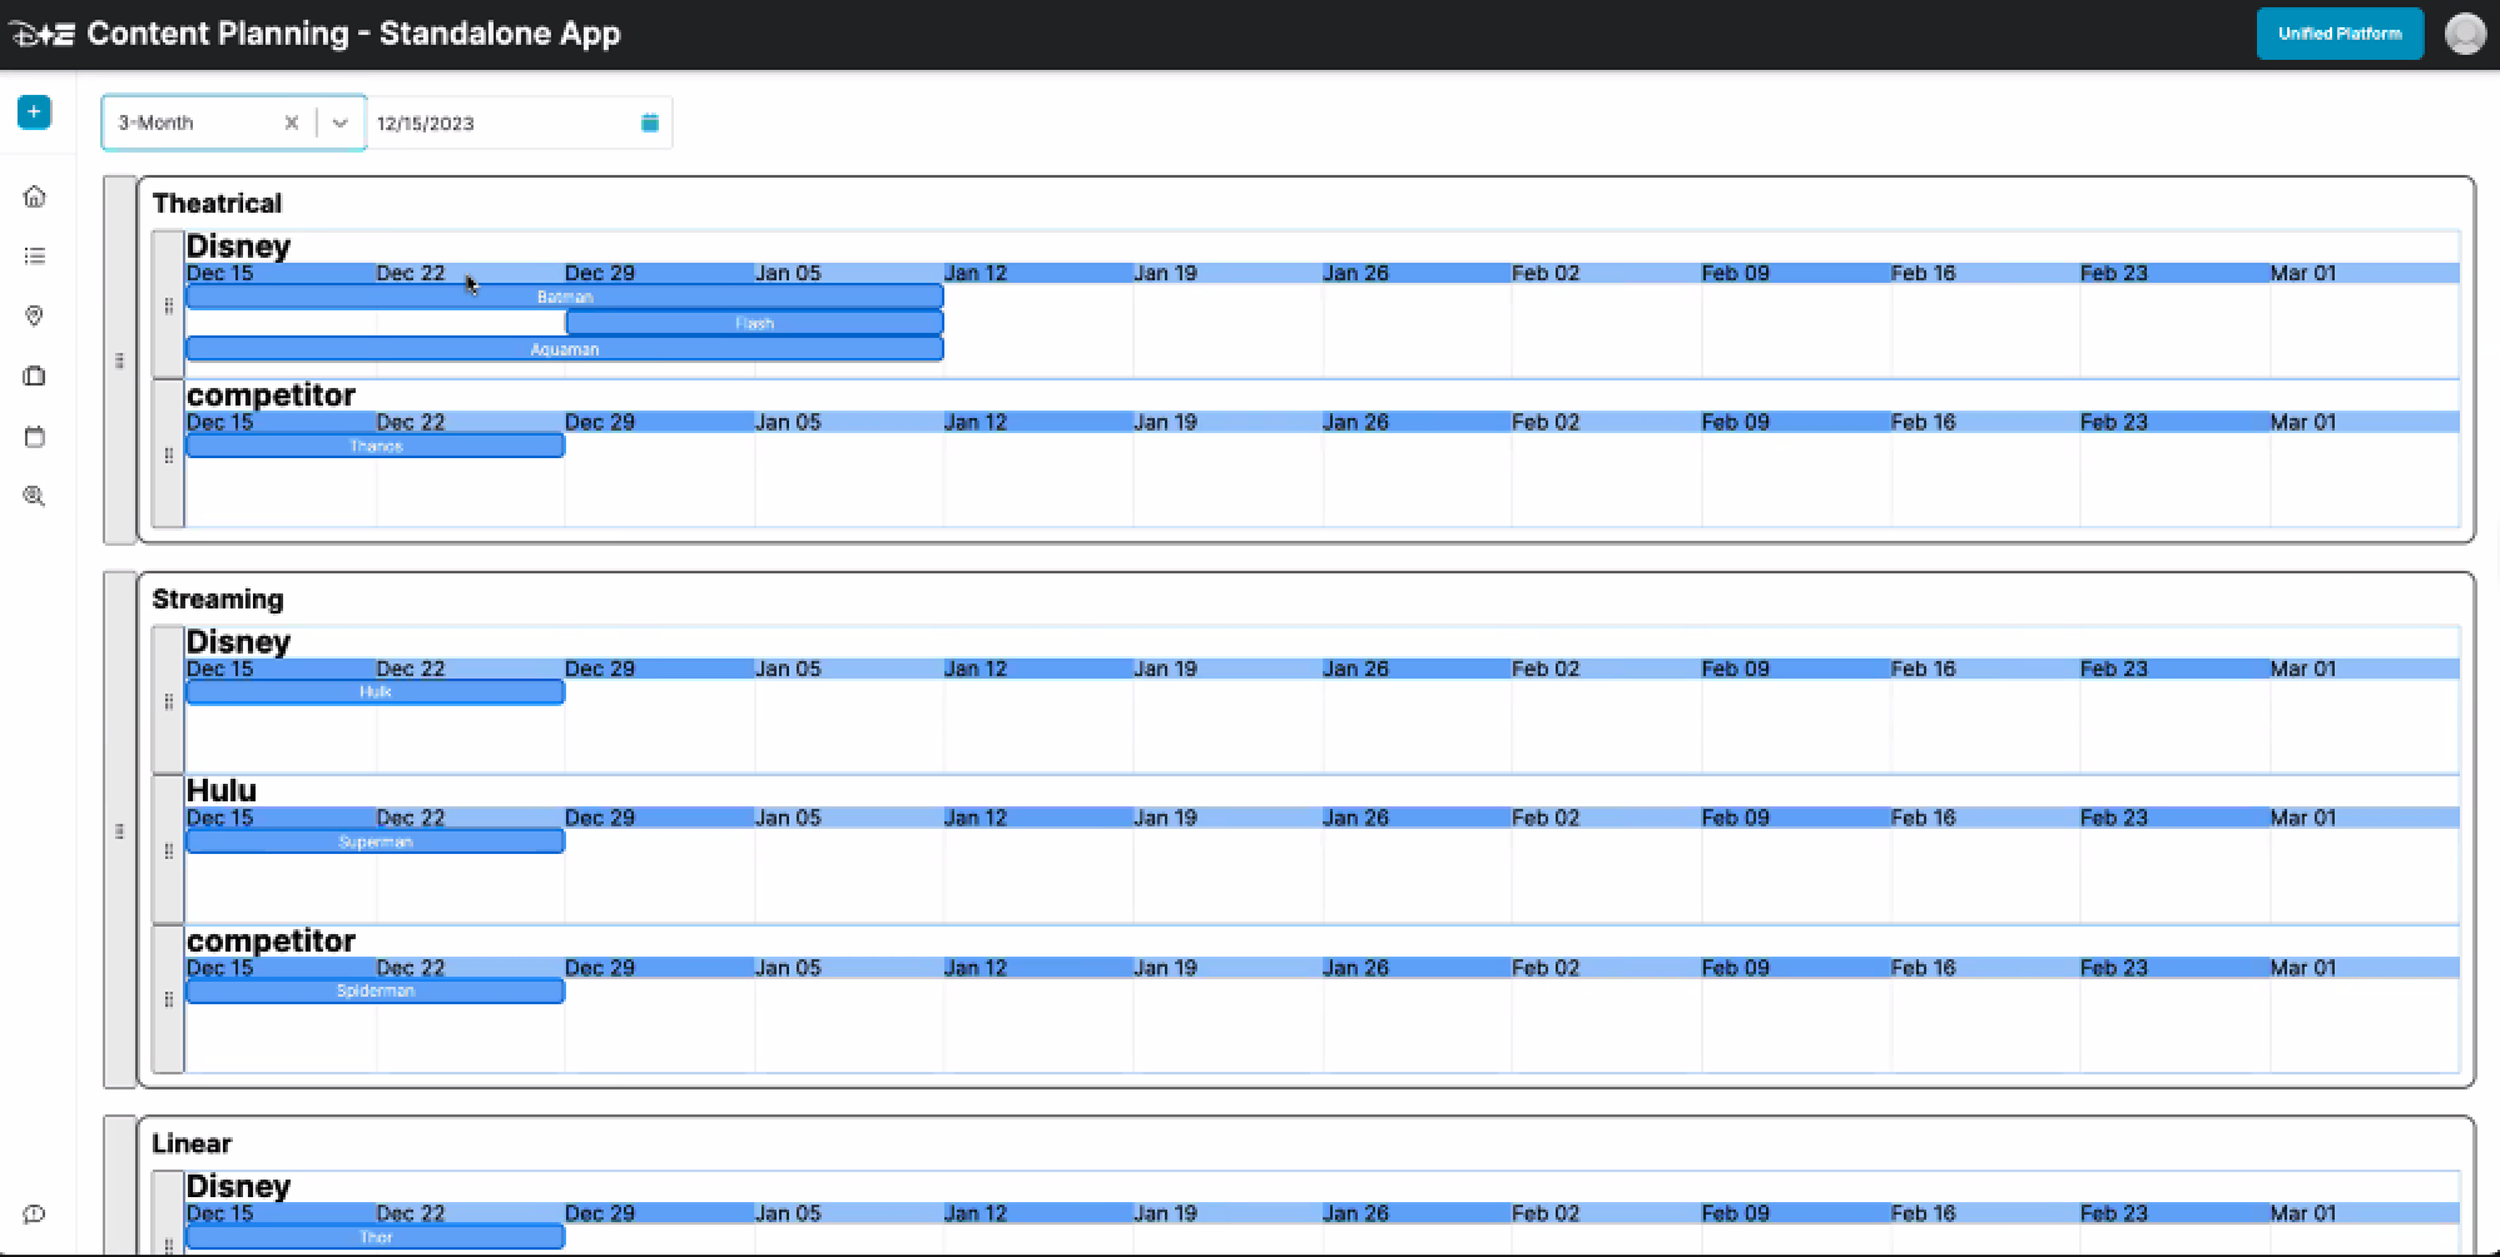The width and height of the screenshot is (2500, 1257).
Task: Grab the Streaming Disney row drag handle
Action: (168, 701)
